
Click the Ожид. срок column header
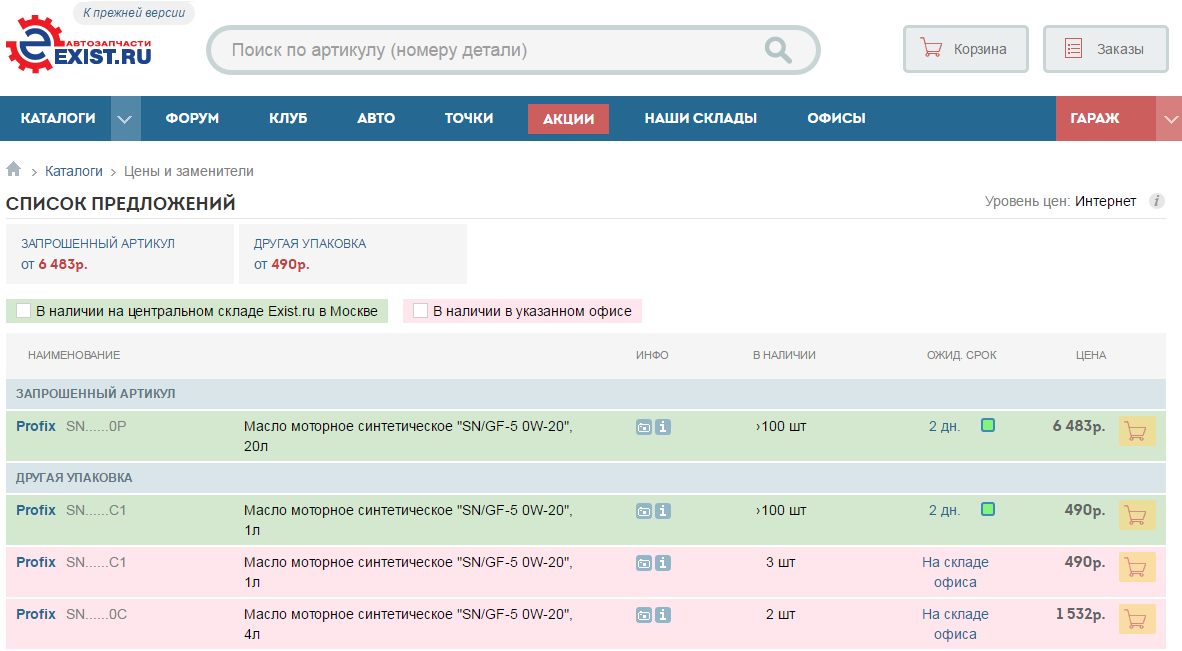coord(962,355)
